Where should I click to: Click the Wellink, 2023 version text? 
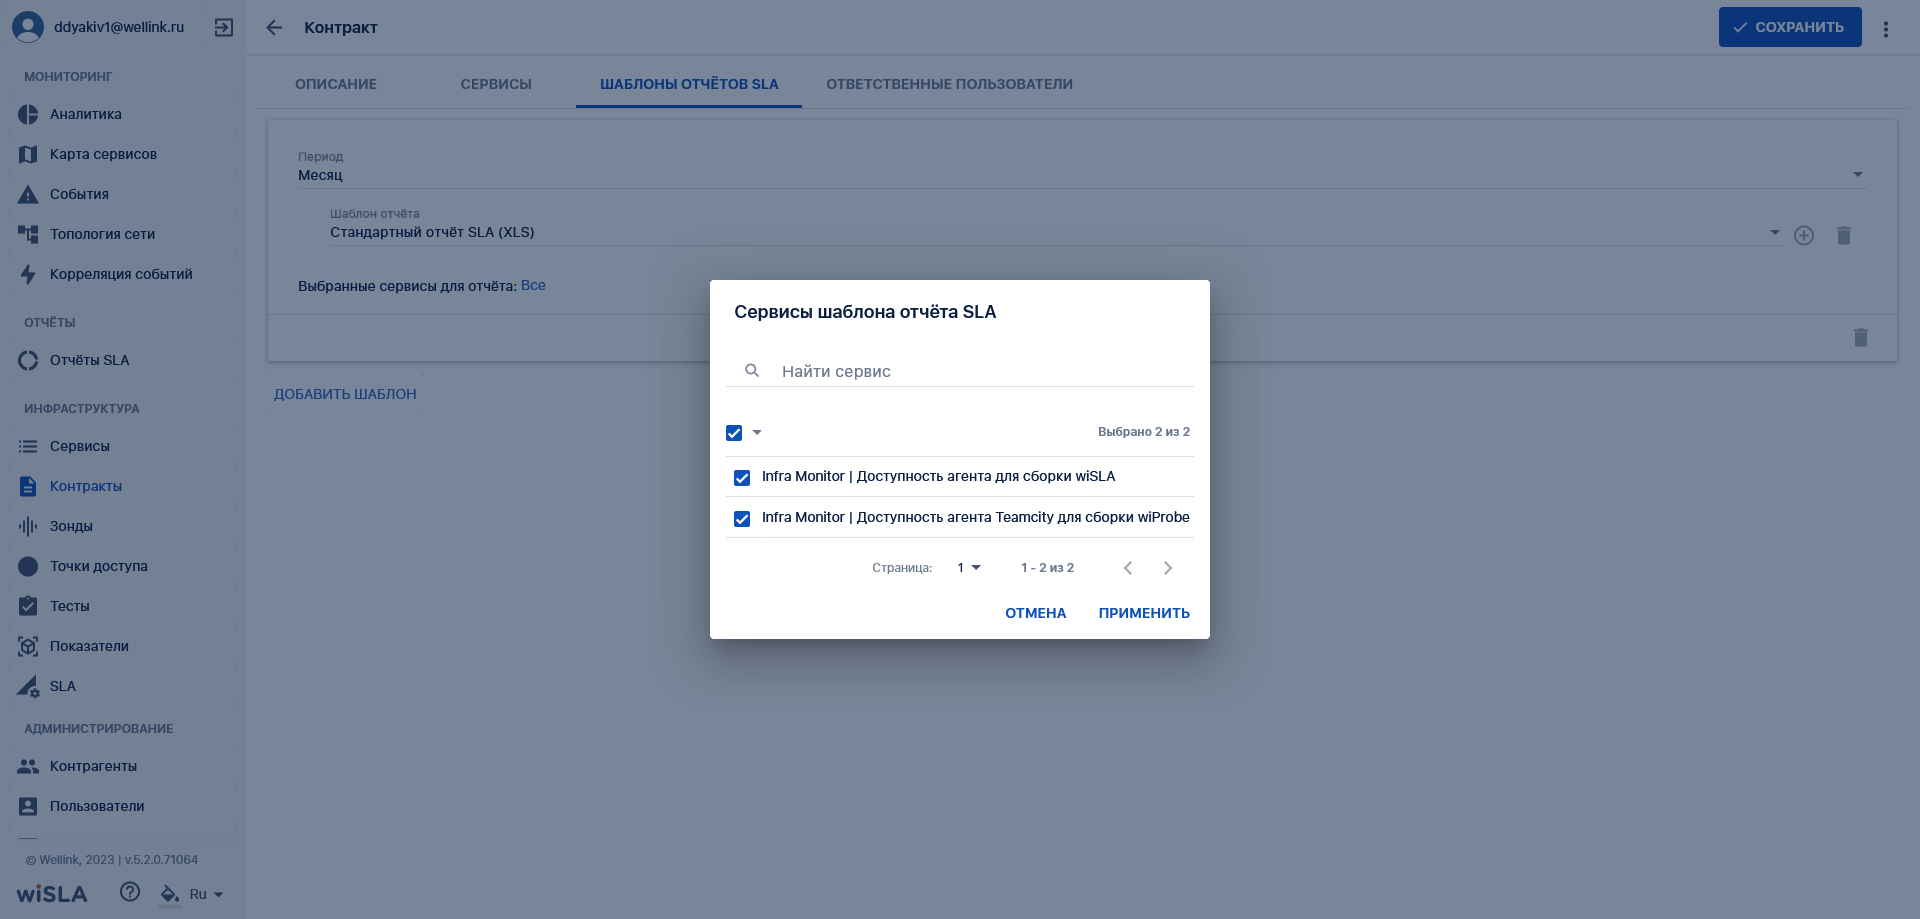(x=112, y=860)
